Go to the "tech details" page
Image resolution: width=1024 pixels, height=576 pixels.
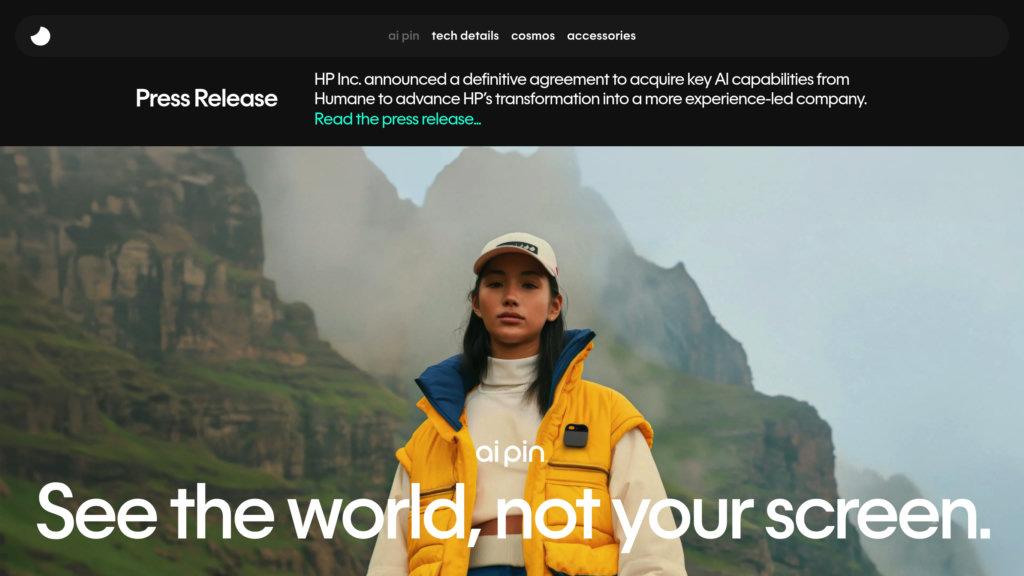coord(465,36)
